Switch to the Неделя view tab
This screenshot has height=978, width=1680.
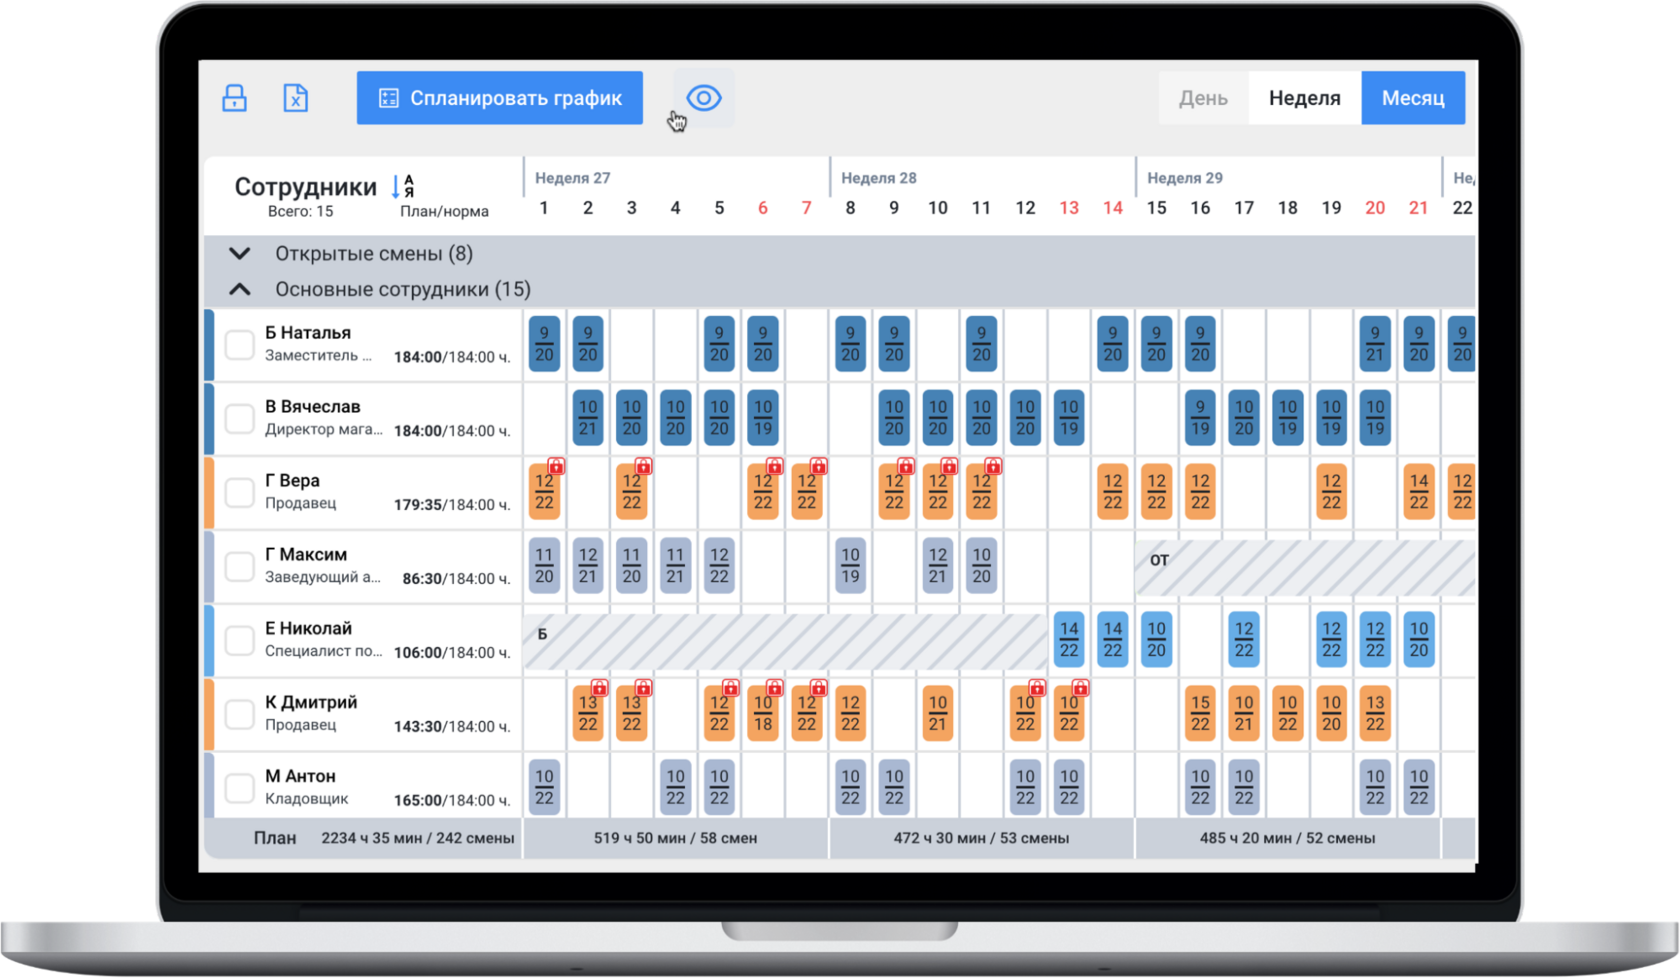point(1304,98)
